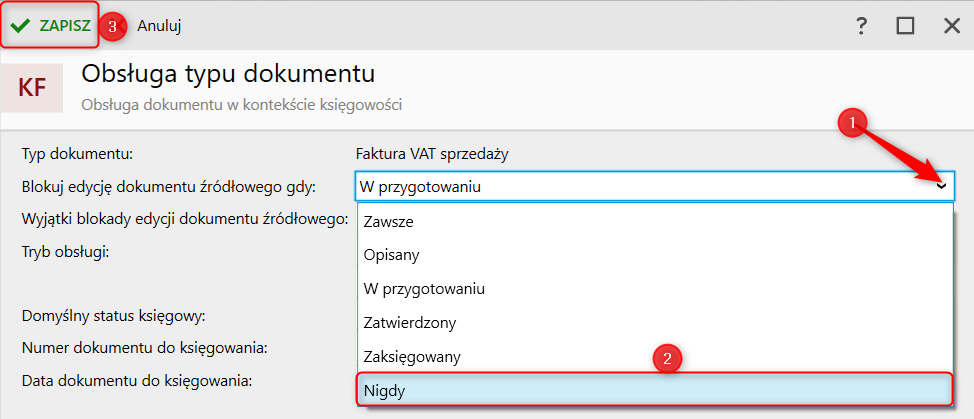Click the ZAPISZ save button text
The height and width of the screenshot is (419, 974).
pos(64,26)
